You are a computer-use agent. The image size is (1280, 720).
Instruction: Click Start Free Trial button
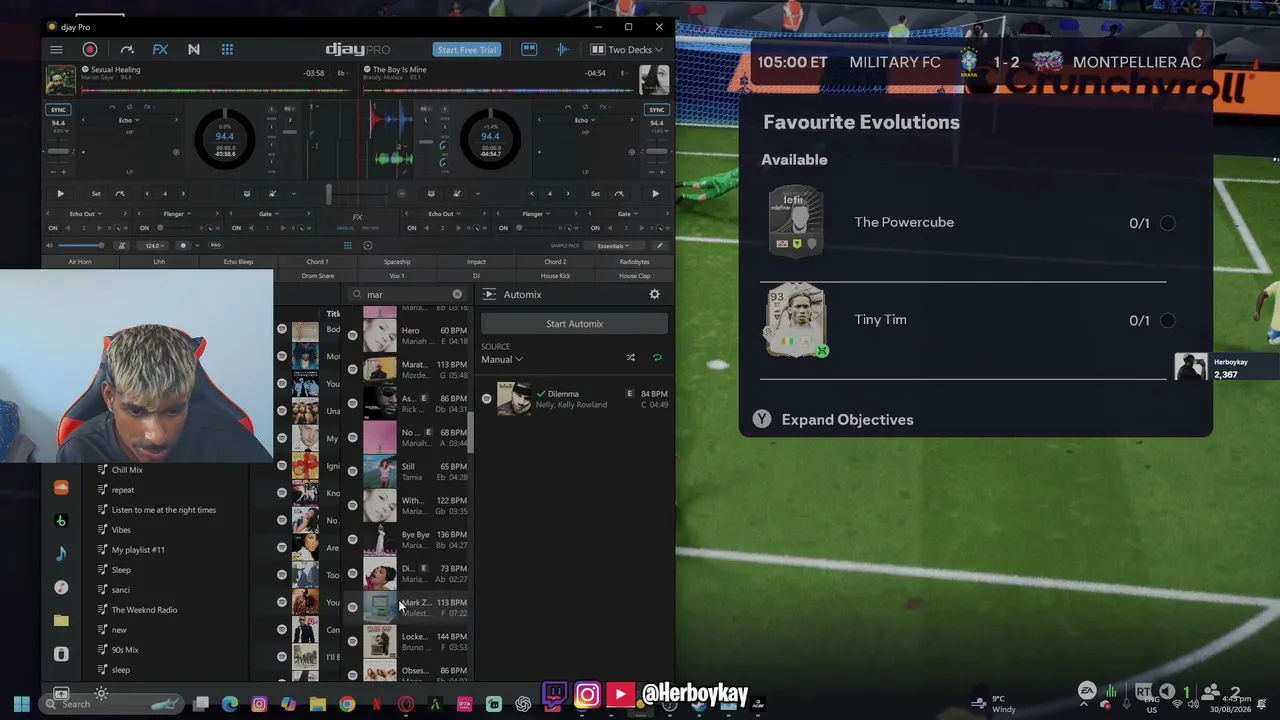point(467,49)
